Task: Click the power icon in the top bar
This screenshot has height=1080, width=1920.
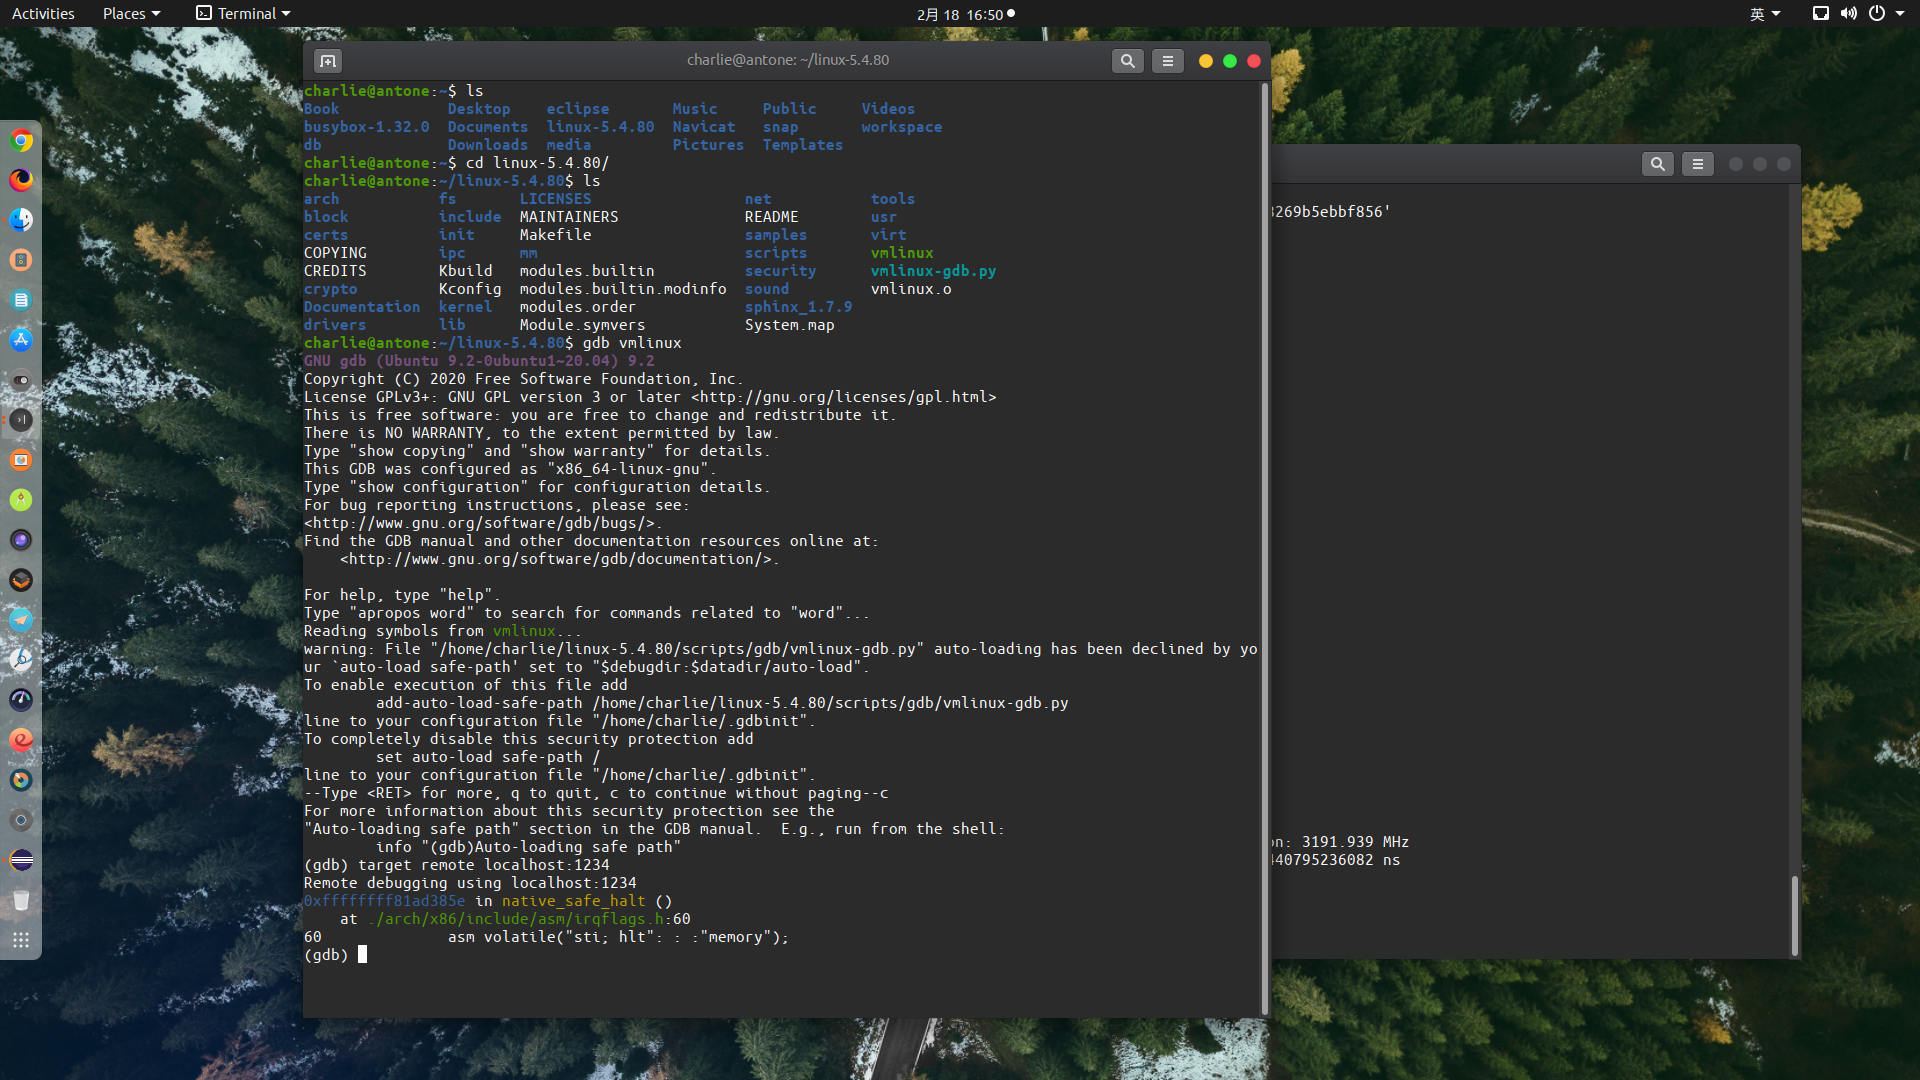Action: coord(1878,14)
